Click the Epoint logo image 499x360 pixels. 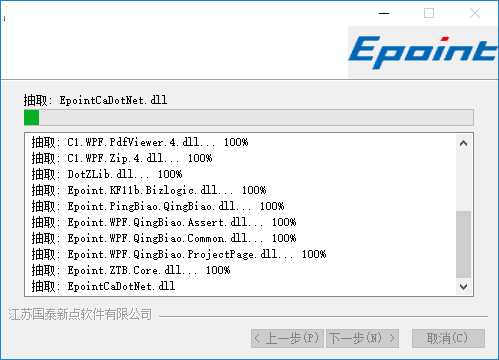click(x=423, y=52)
